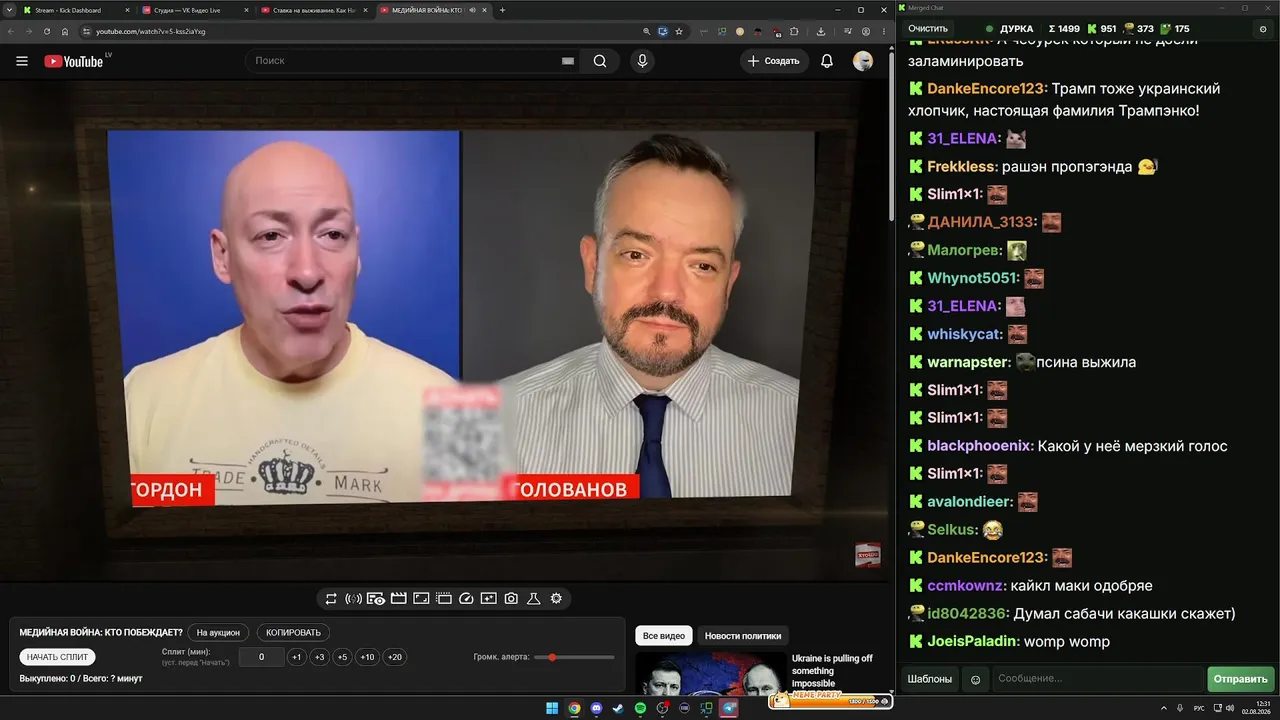The width and height of the screenshot is (1280, 720).
Task: Click the КОПИРОВАТЬ button
Action: (x=293, y=632)
